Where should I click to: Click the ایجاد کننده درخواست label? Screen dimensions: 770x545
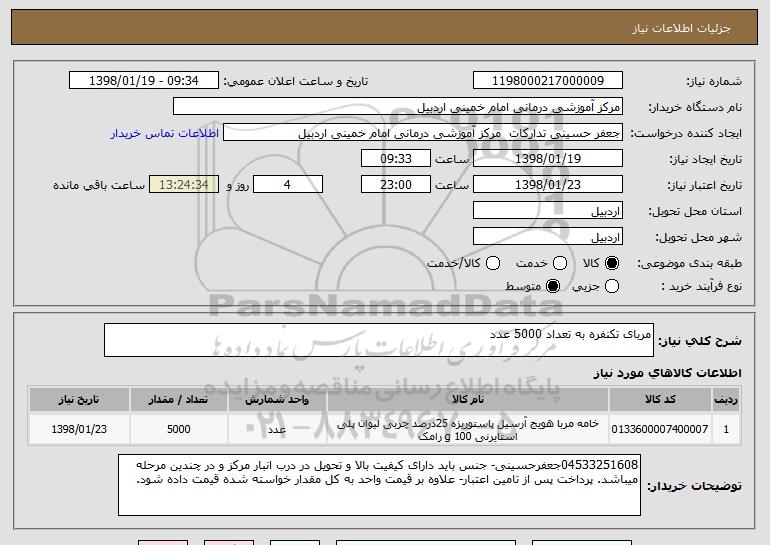686,134
